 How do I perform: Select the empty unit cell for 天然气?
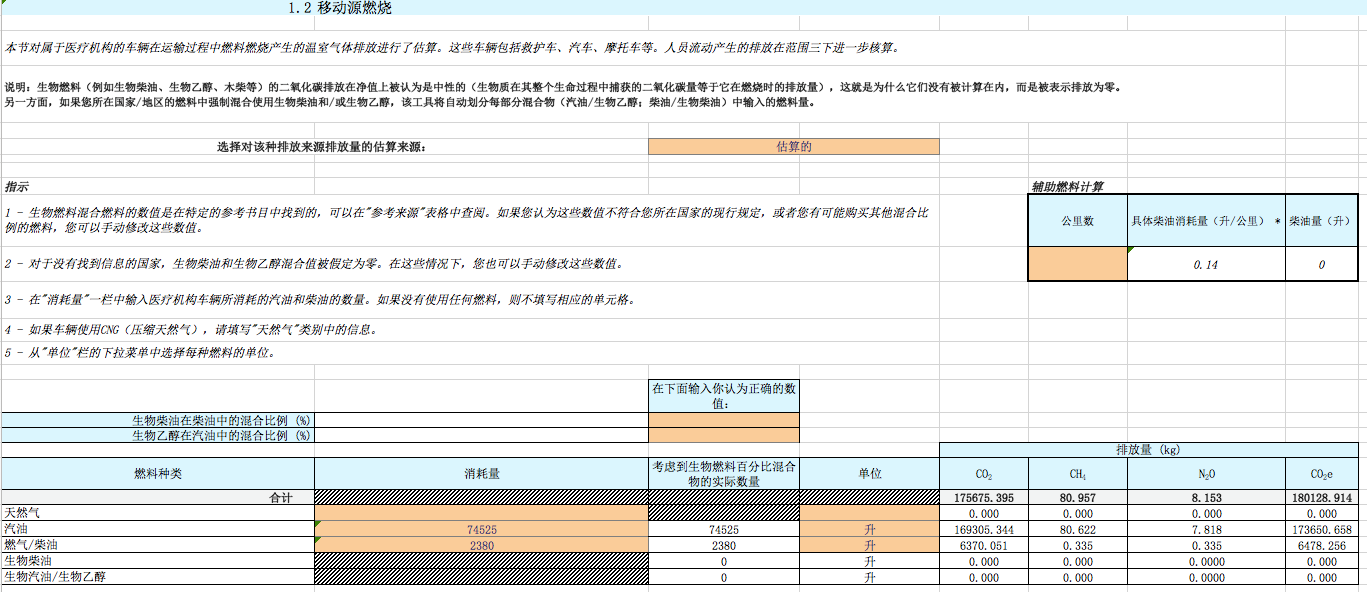(x=869, y=512)
